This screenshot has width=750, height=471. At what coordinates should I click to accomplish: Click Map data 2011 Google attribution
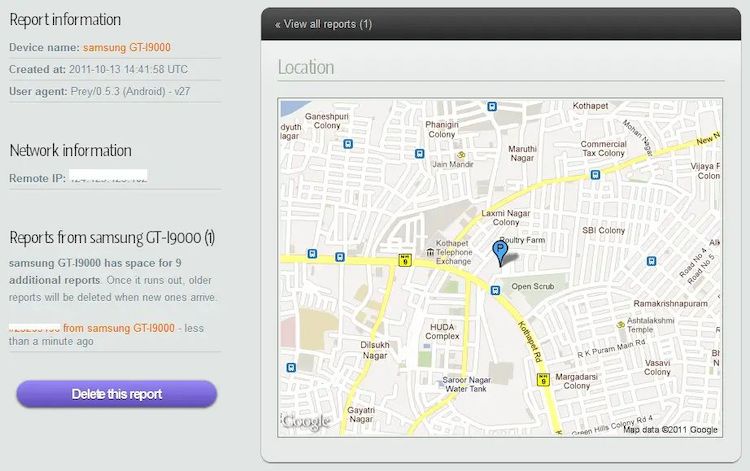click(670, 430)
